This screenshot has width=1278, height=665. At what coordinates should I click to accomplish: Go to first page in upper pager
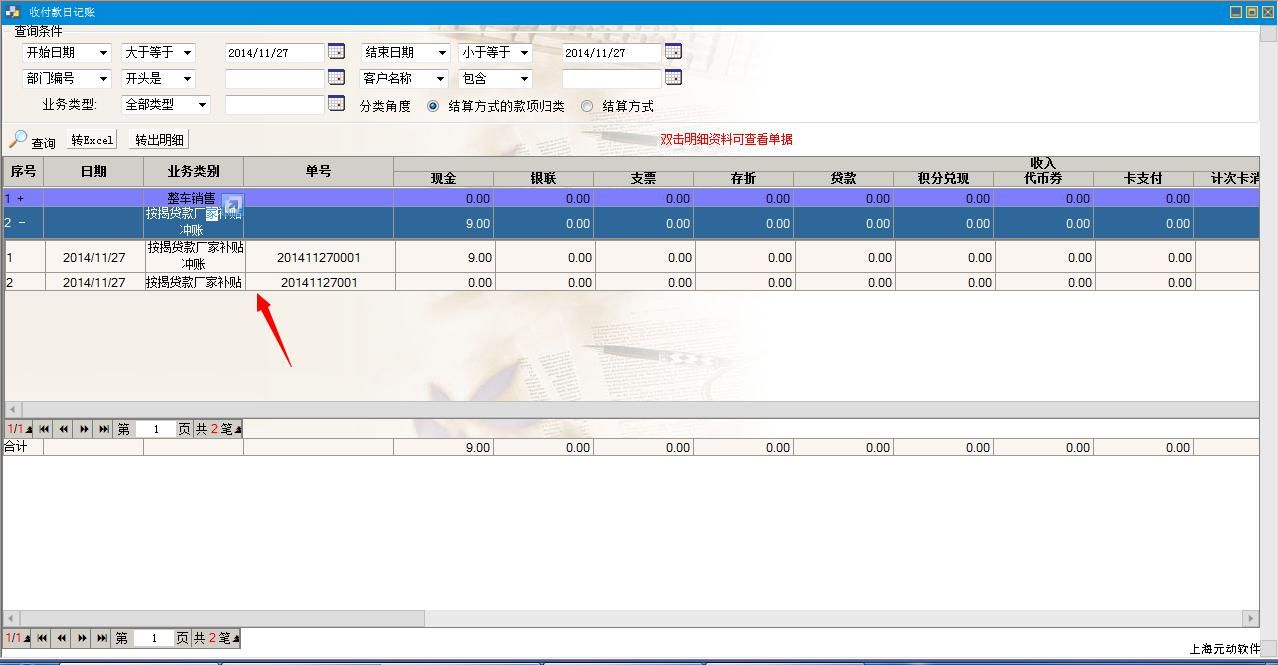point(44,429)
